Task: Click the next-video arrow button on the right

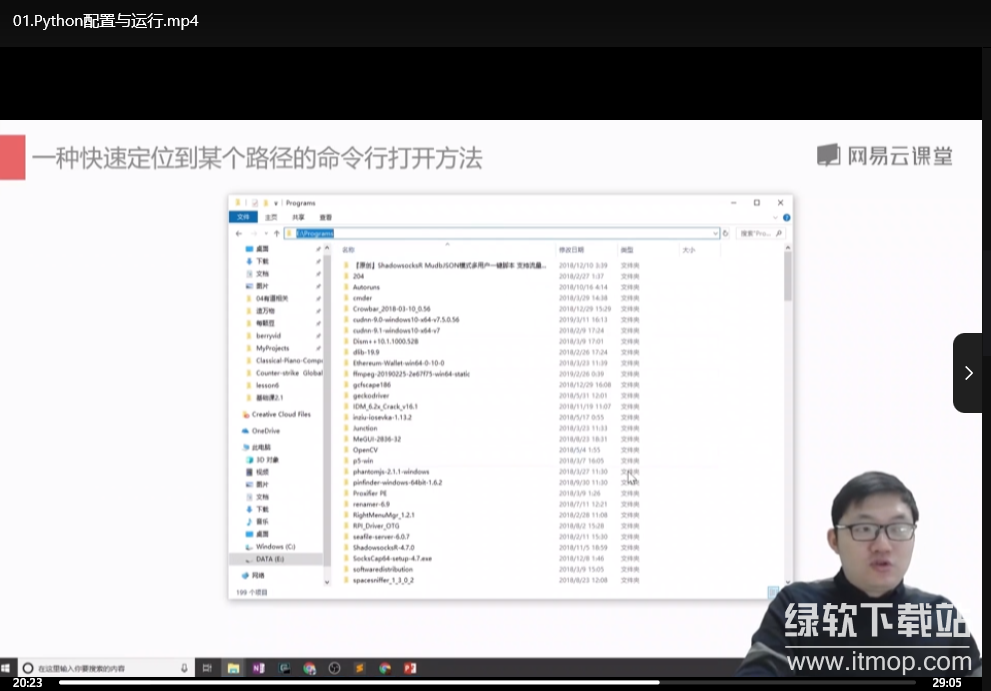Action: click(x=967, y=373)
